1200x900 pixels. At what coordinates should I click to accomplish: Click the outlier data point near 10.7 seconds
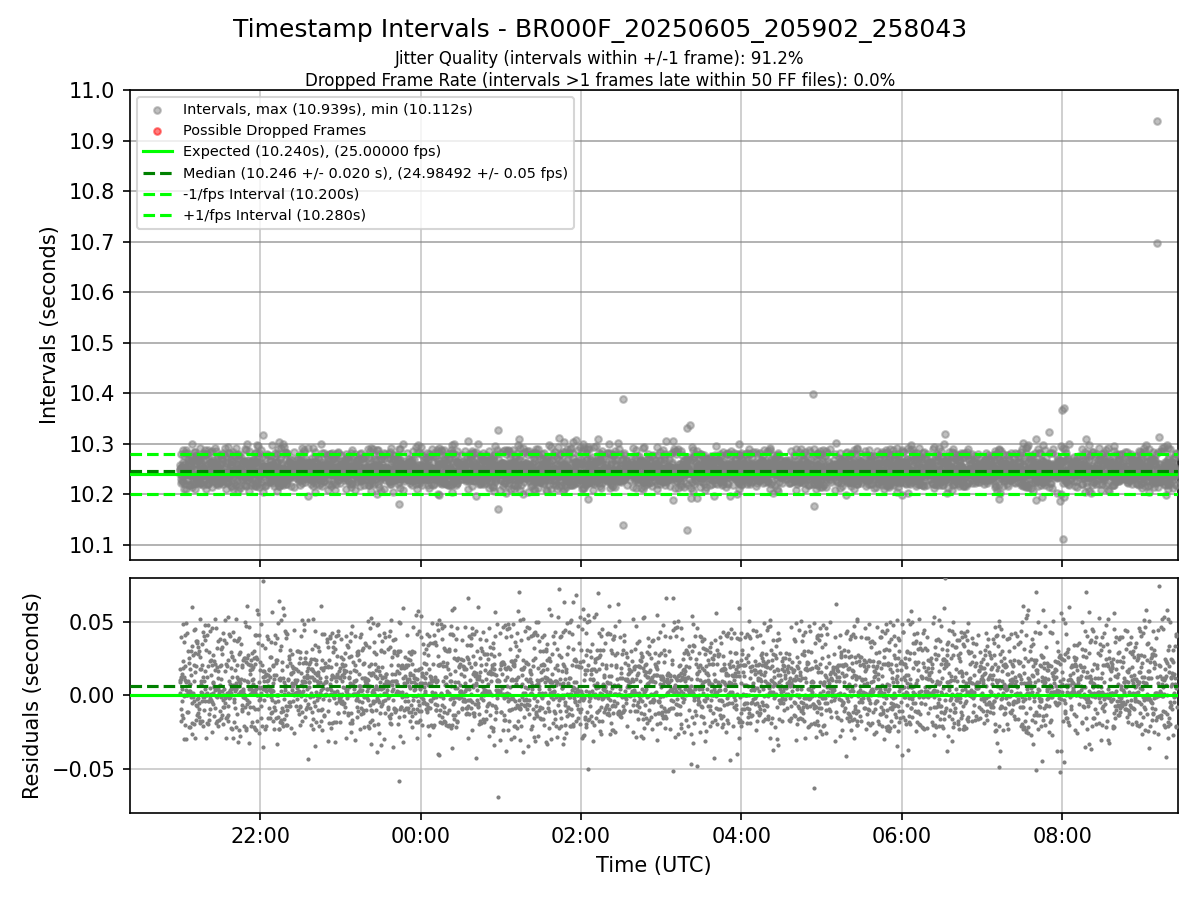point(1157,243)
